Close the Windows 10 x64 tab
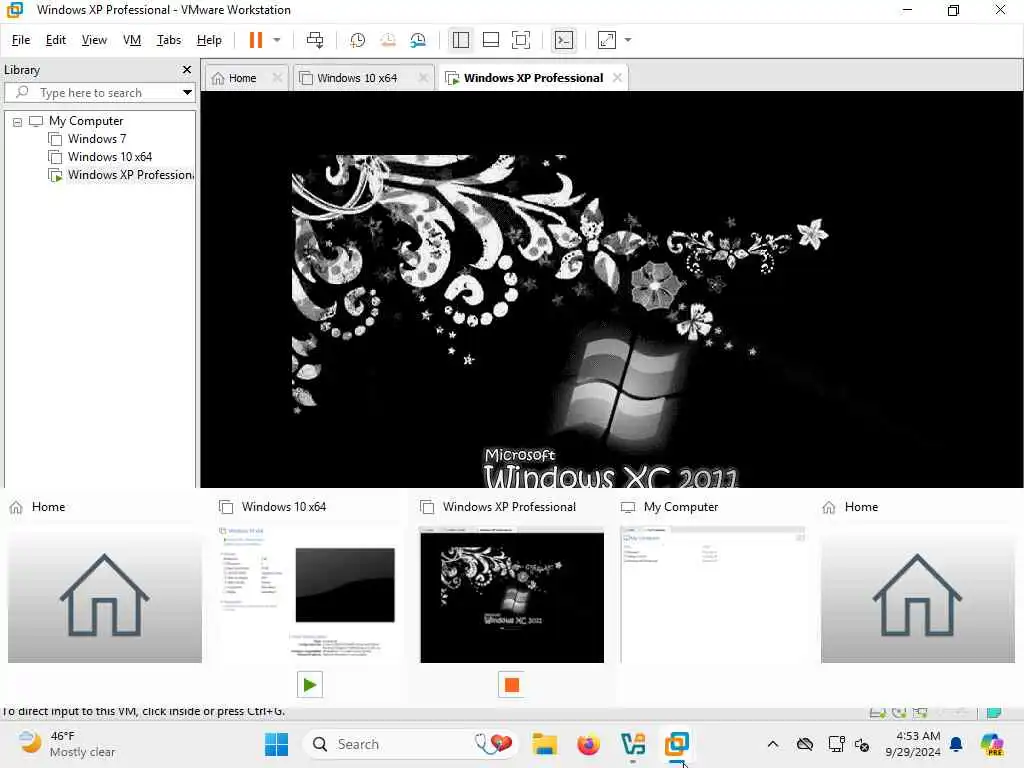This screenshot has width=1024, height=768. (423, 78)
